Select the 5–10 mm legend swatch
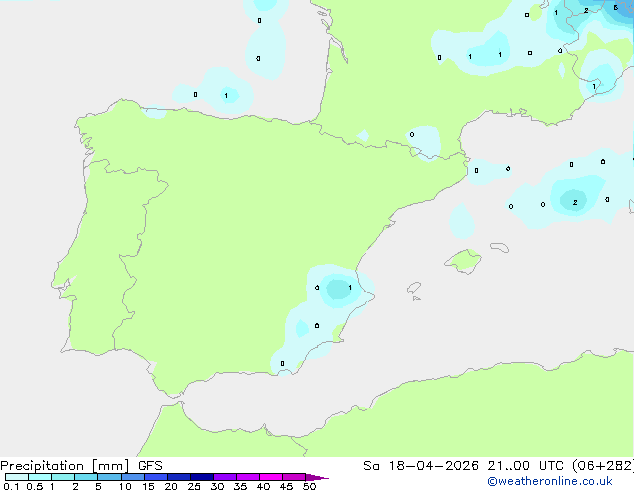The width and height of the screenshot is (634, 490). coord(109,477)
